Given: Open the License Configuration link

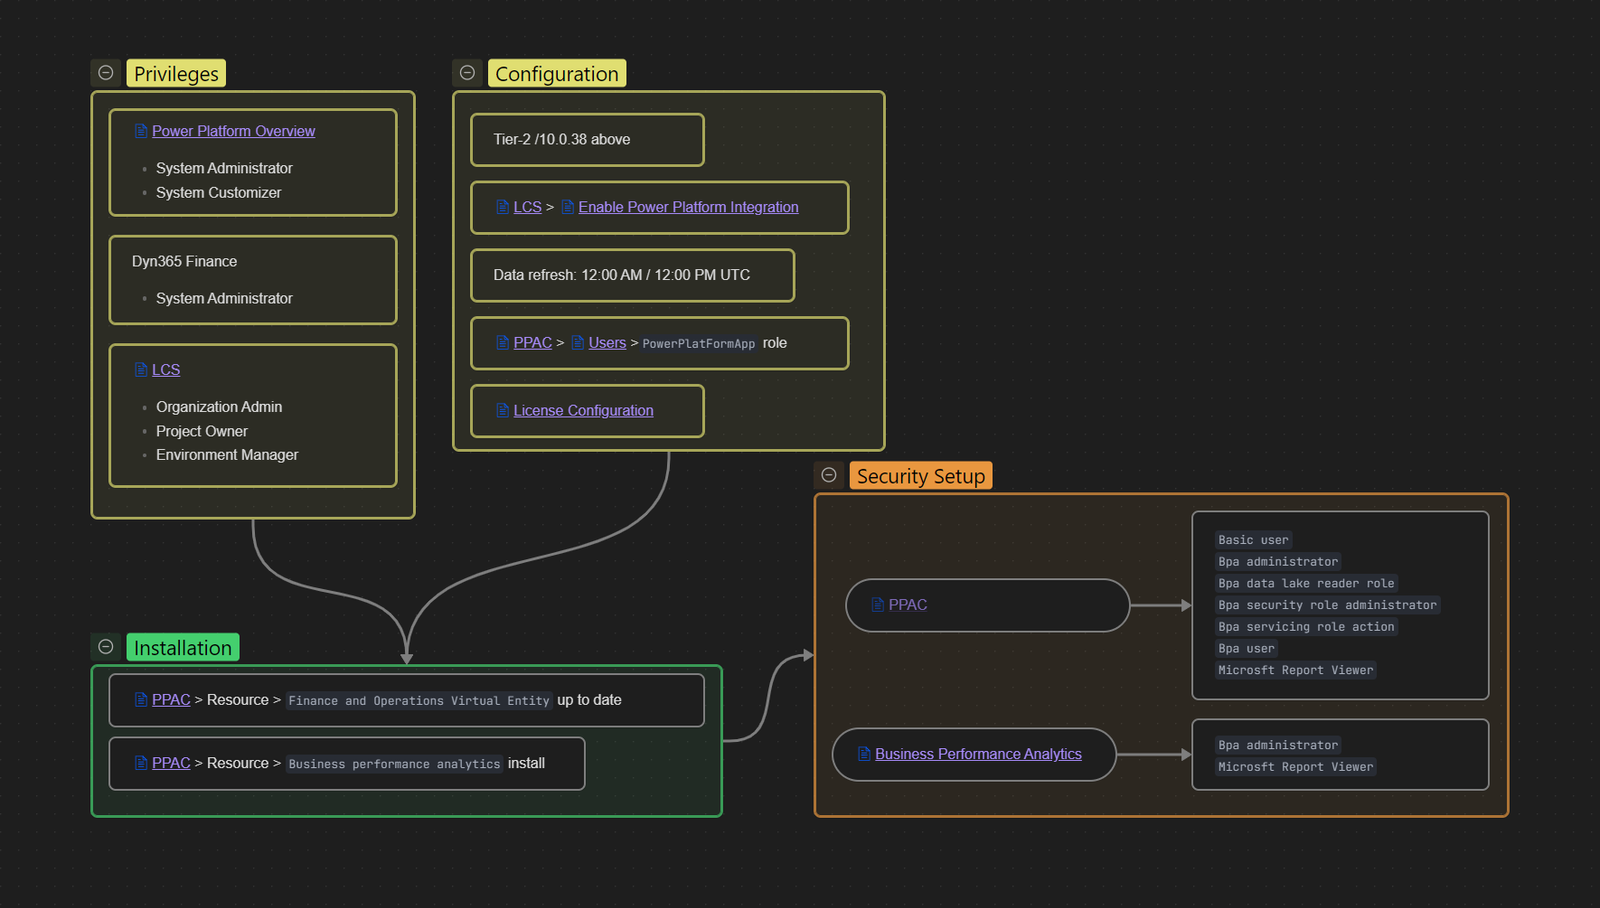Looking at the screenshot, I should click(583, 411).
